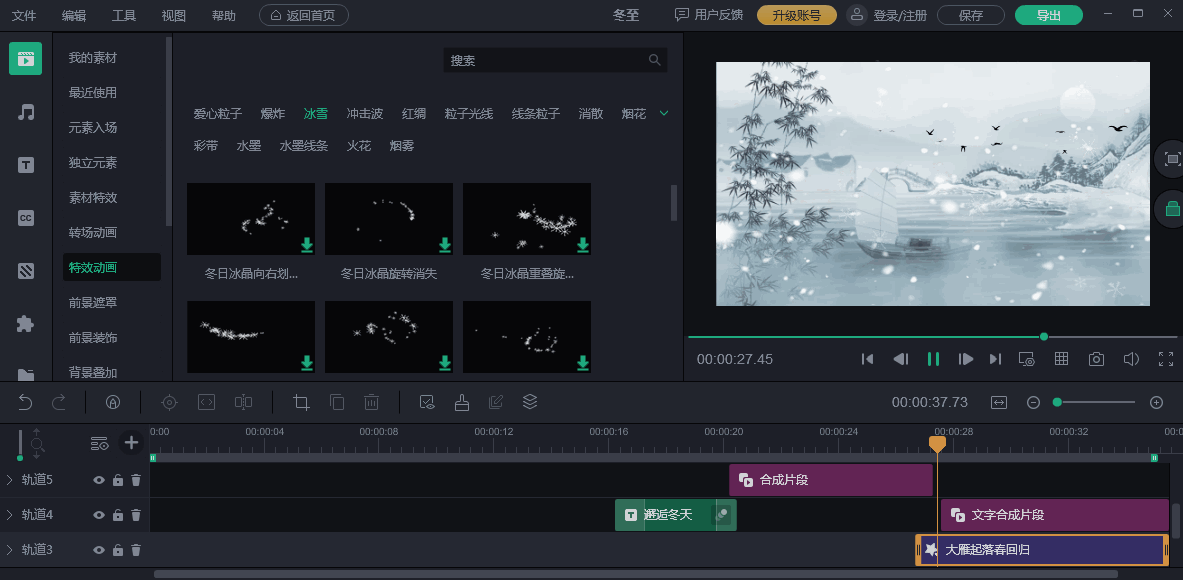Click the track list settings icon
The width and height of the screenshot is (1183, 580).
100,443
